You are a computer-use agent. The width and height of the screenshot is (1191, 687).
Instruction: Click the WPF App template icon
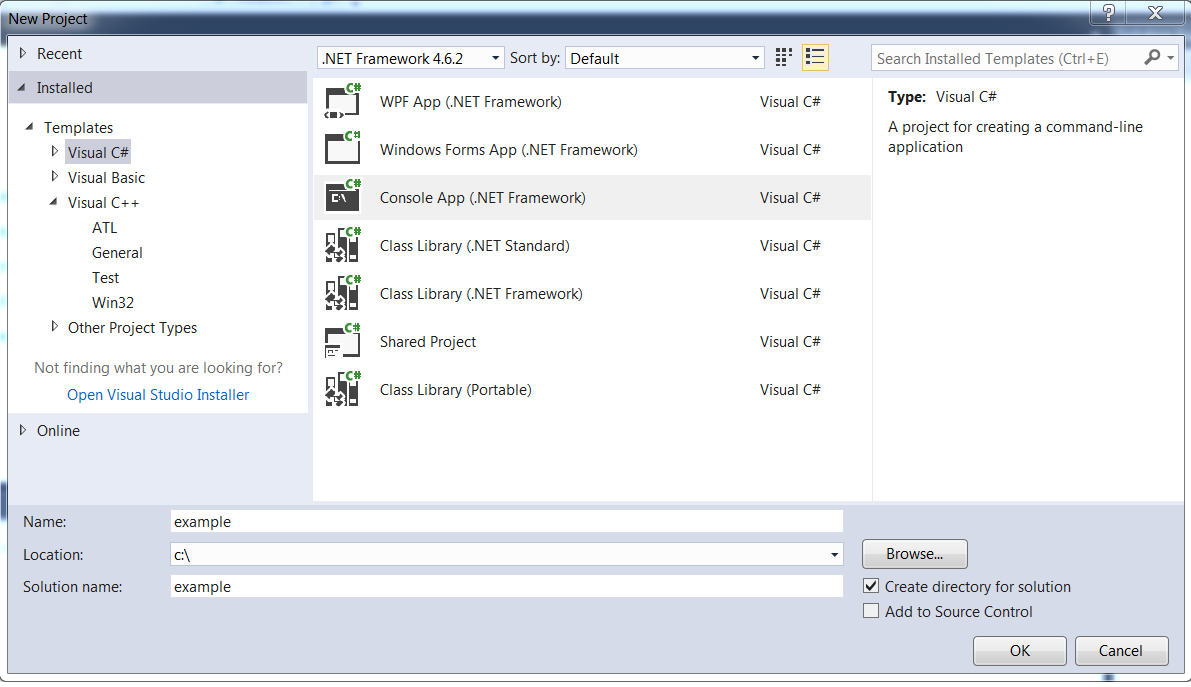(343, 101)
